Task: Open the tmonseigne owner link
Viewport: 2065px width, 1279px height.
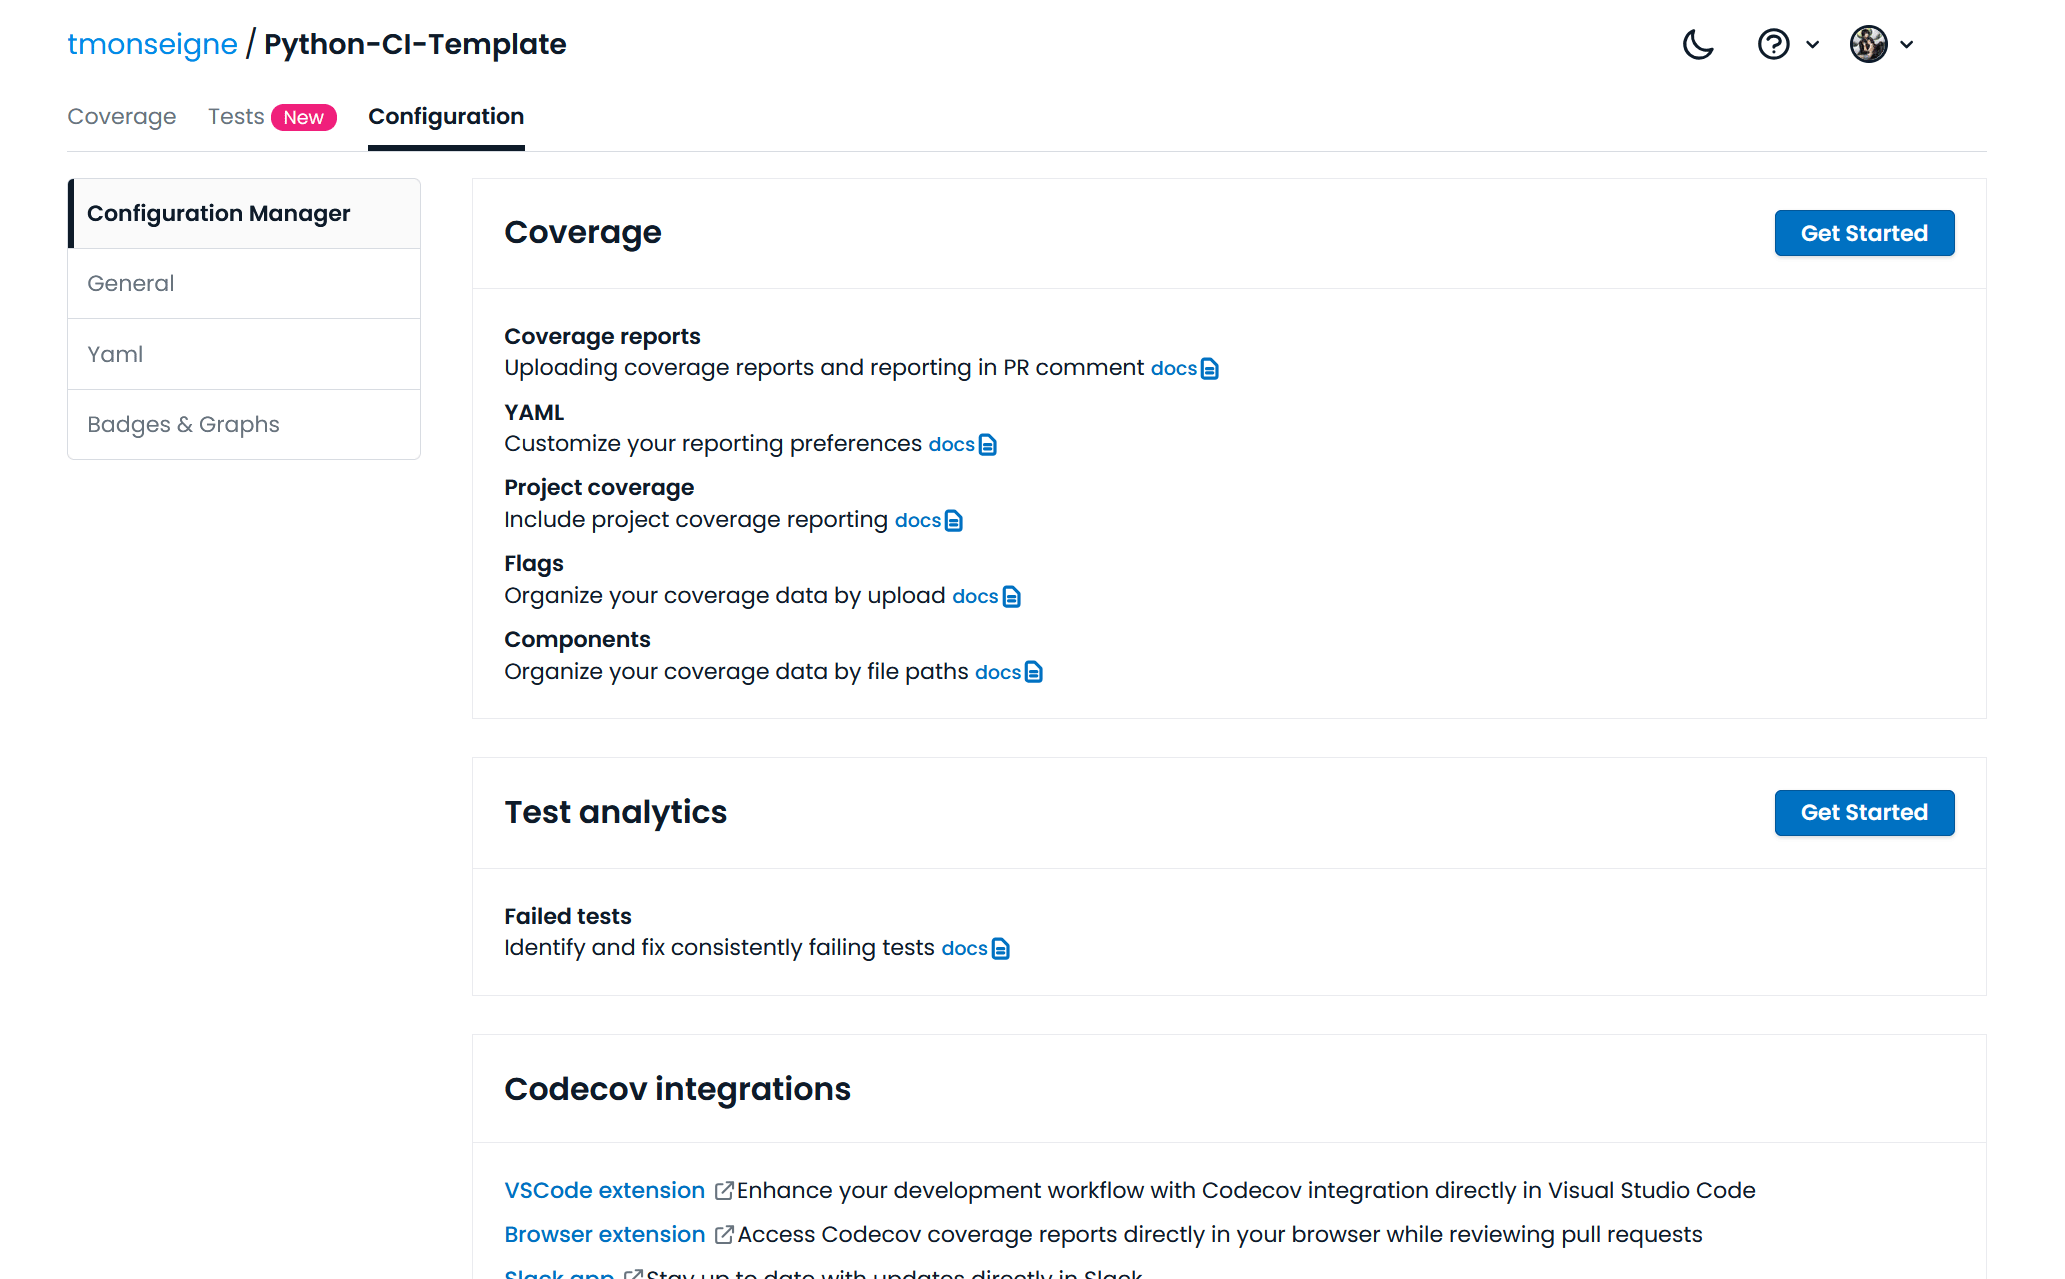Action: pyautogui.click(x=152, y=44)
